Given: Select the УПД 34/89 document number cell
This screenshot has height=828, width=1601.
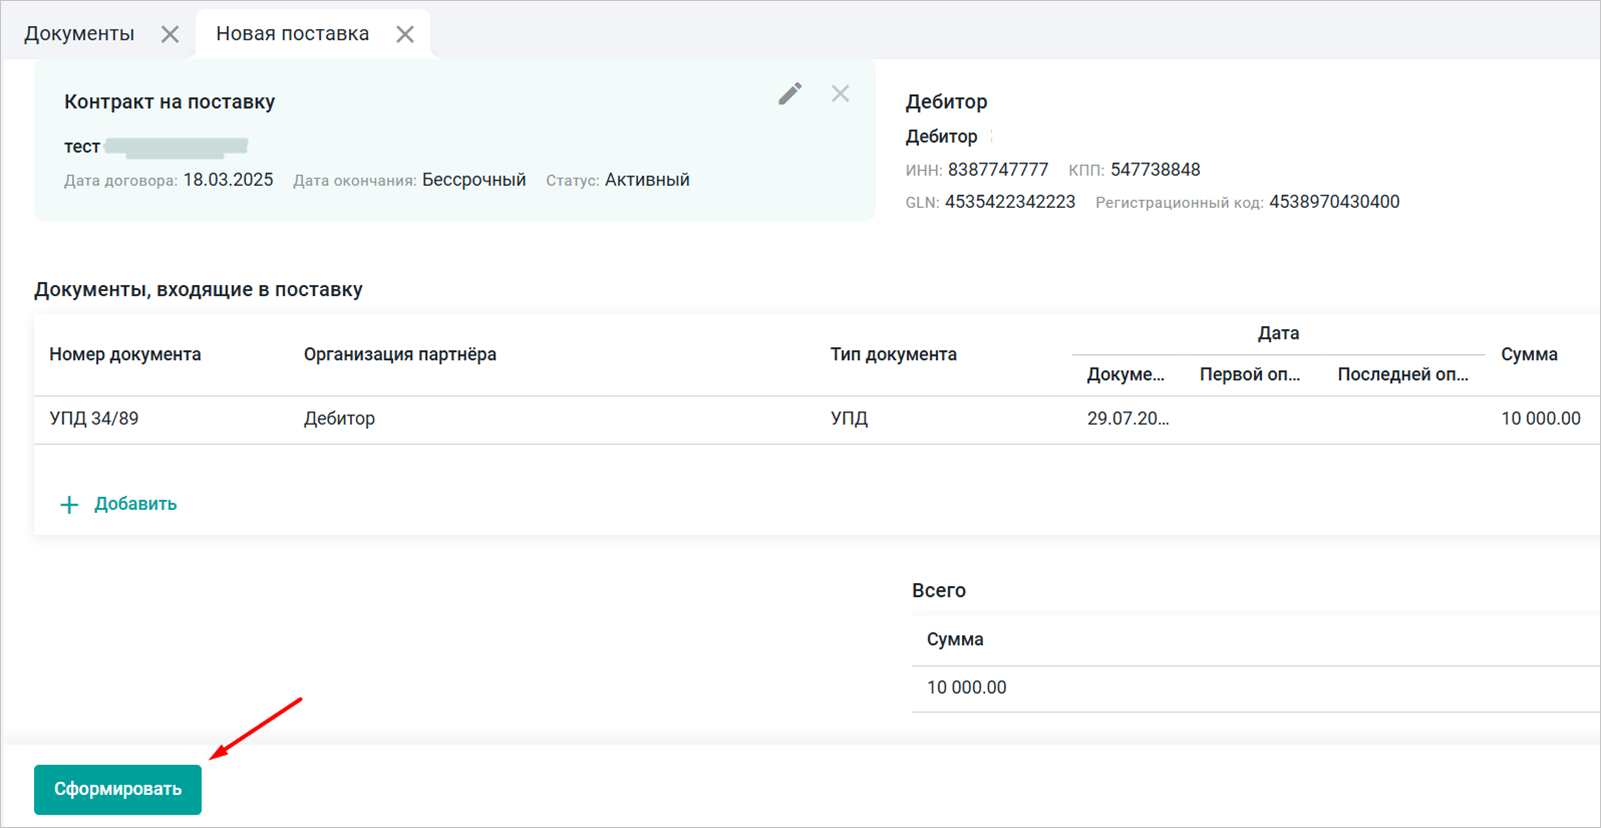Looking at the screenshot, I should [94, 419].
